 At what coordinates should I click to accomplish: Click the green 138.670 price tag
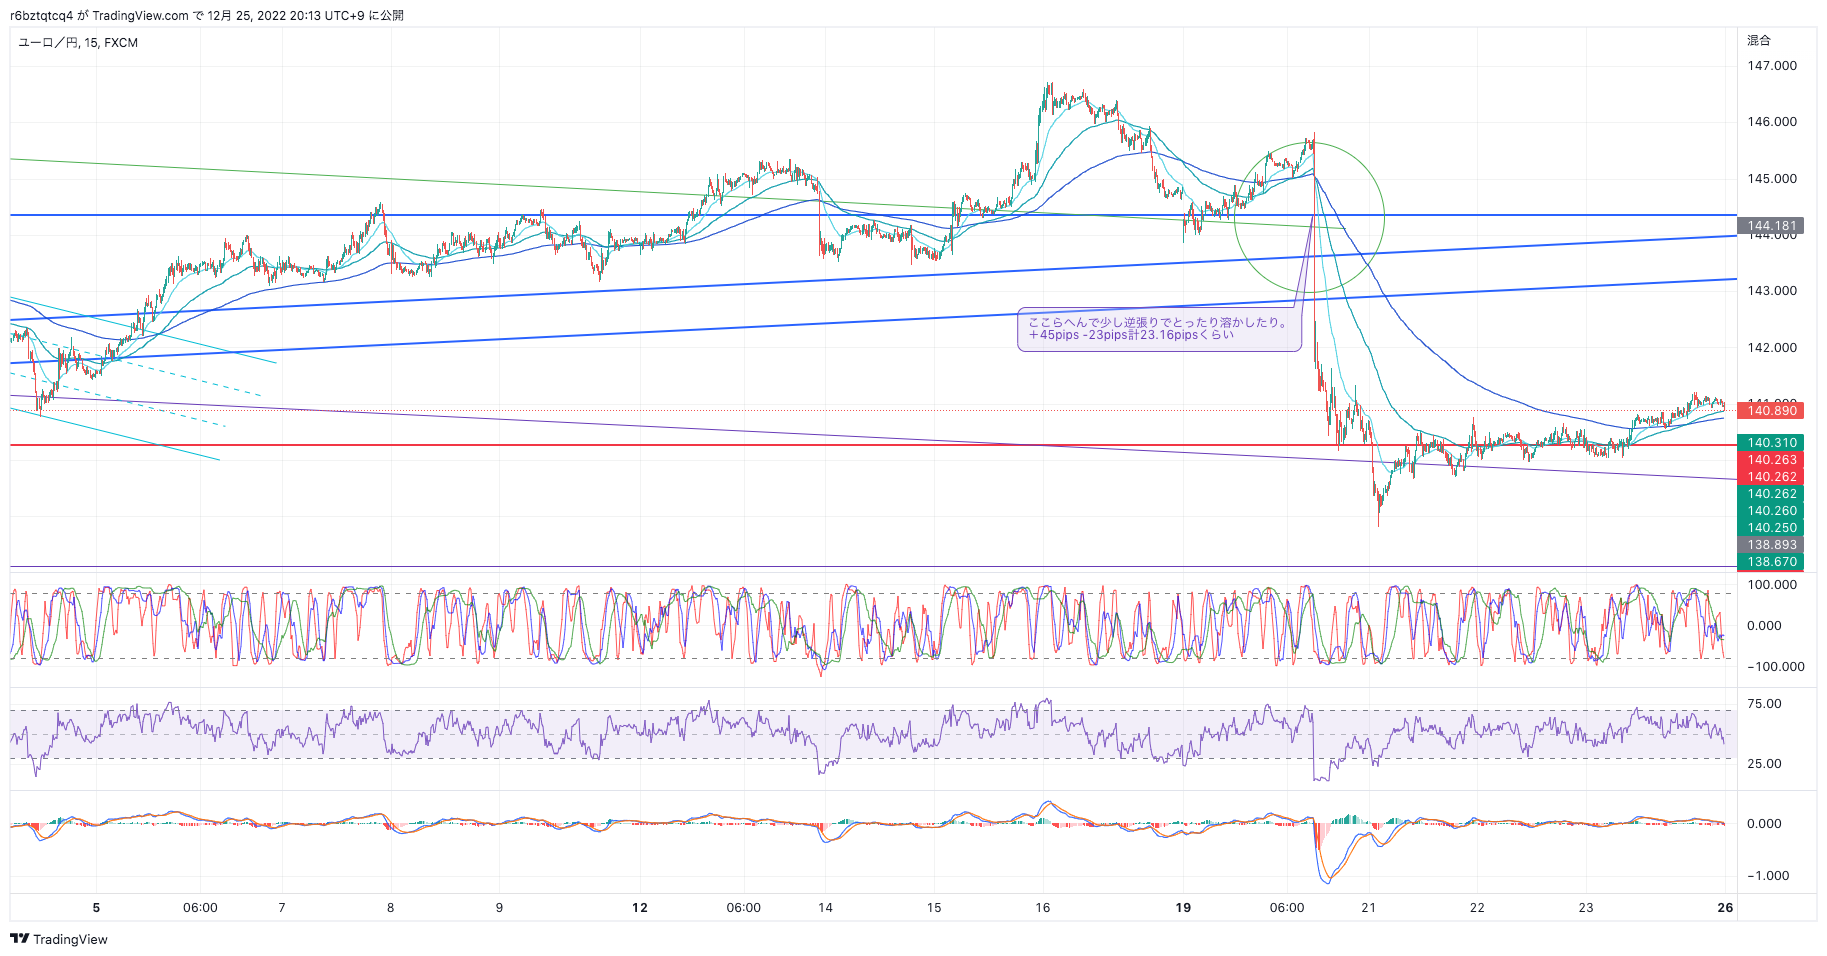click(x=1771, y=562)
